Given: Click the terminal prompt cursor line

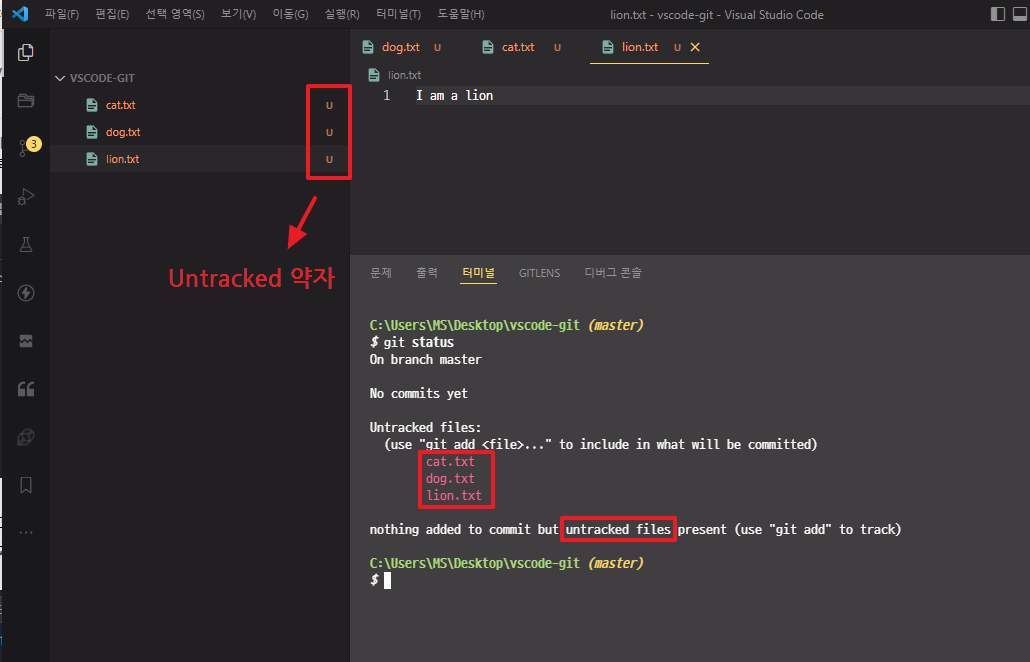Looking at the screenshot, I should click(x=380, y=580).
